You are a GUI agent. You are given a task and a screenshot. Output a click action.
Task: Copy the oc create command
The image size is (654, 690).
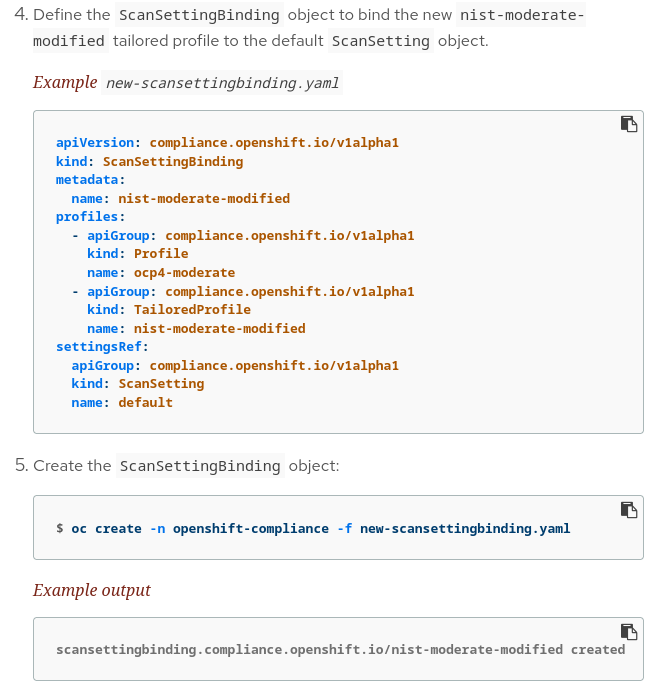click(628, 509)
